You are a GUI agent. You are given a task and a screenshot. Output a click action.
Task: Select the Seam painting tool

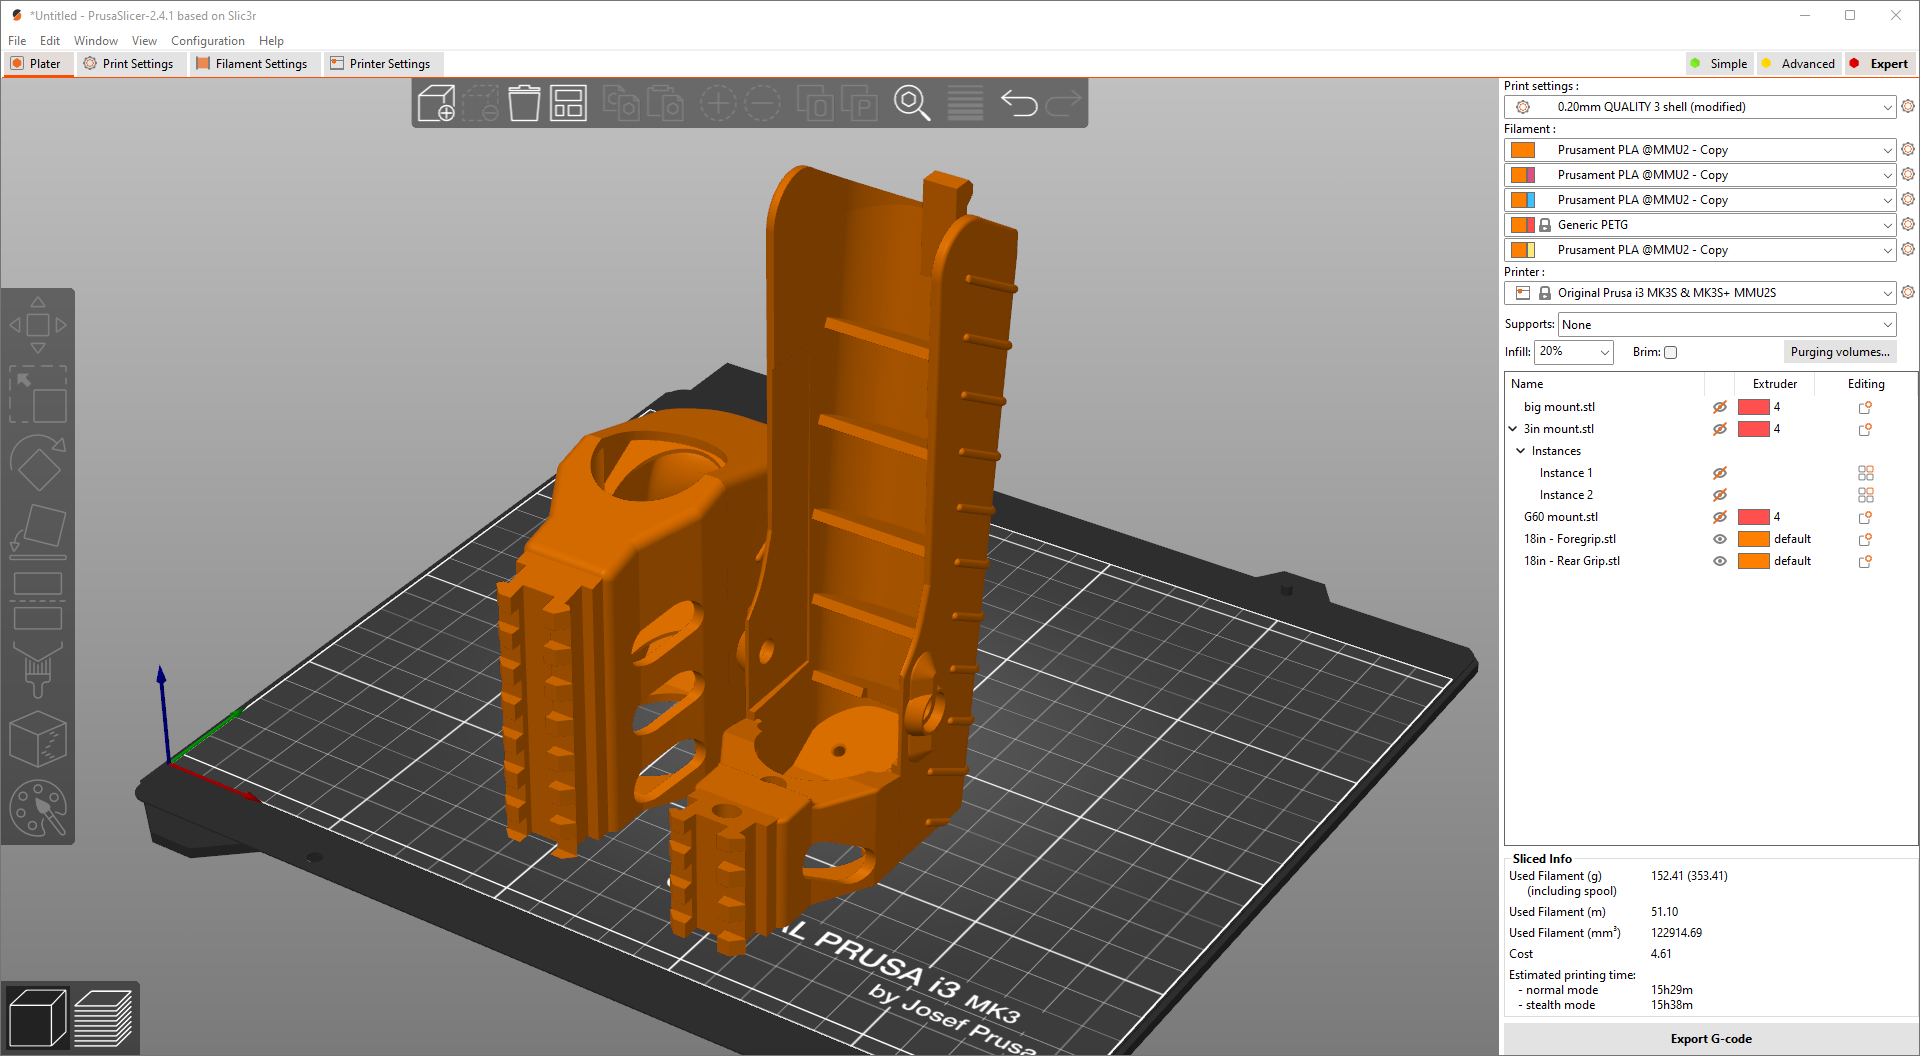(38, 738)
